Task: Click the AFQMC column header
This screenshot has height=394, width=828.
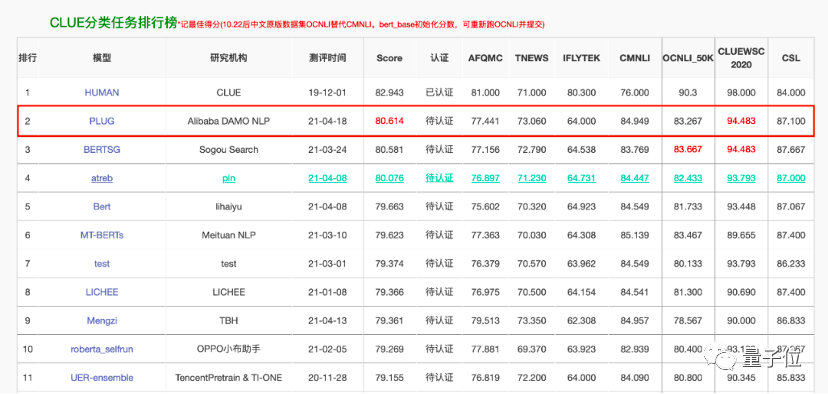Action: [485, 58]
